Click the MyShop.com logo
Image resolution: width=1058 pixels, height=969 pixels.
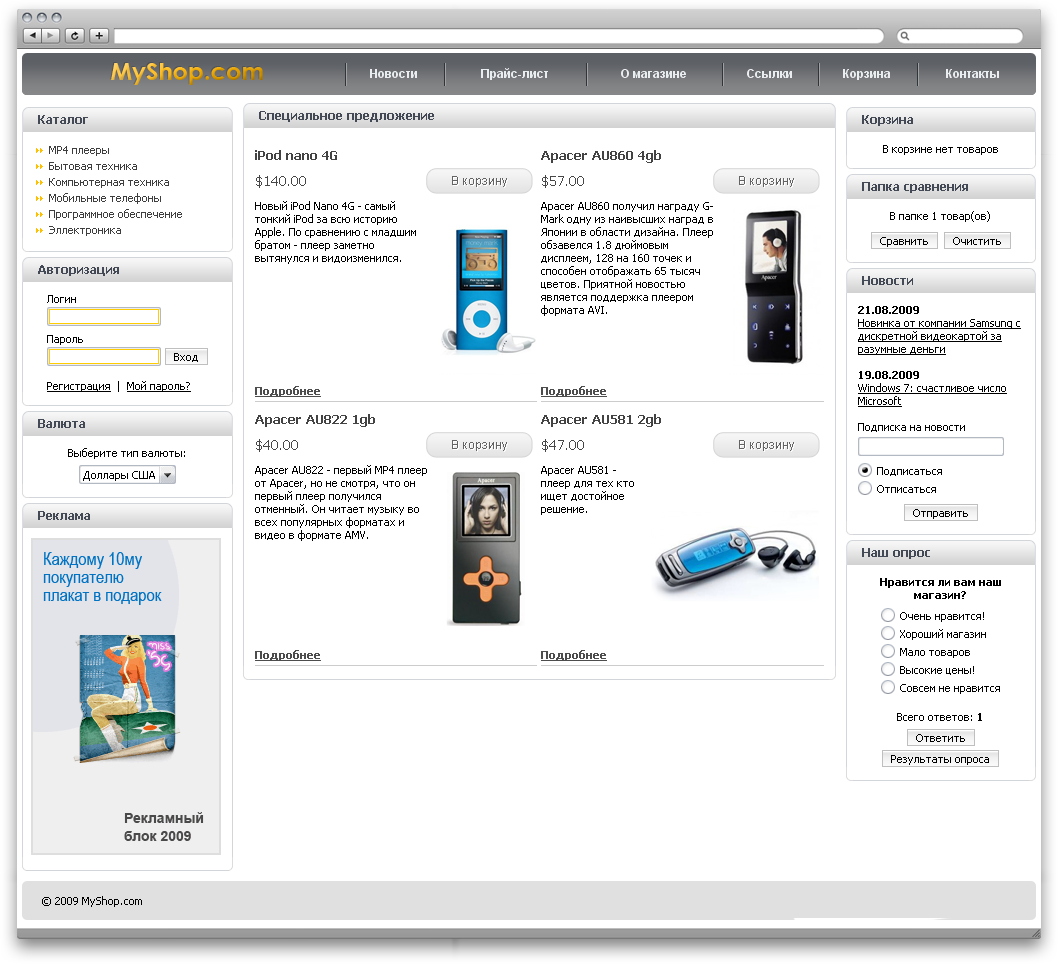[187, 72]
